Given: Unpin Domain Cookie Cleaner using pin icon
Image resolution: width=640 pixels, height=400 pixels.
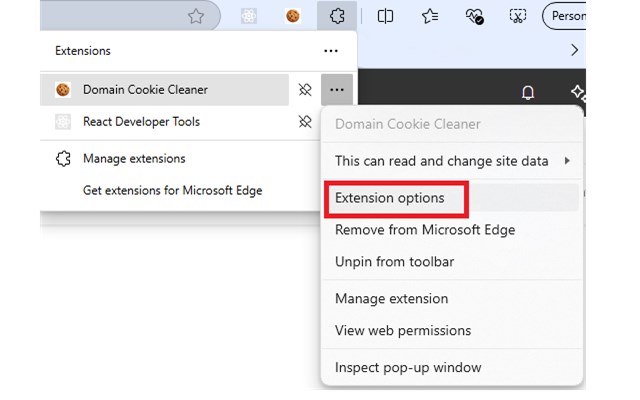Looking at the screenshot, I should click(x=306, y=90).
